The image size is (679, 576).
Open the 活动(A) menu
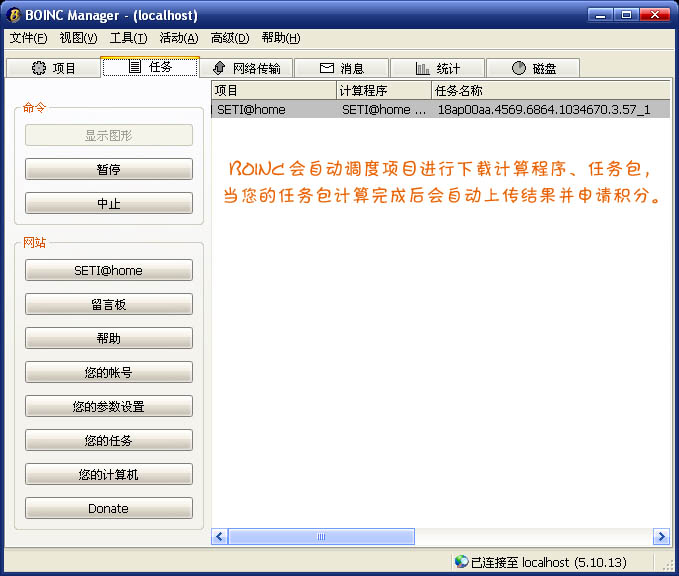tap(179, 38)
